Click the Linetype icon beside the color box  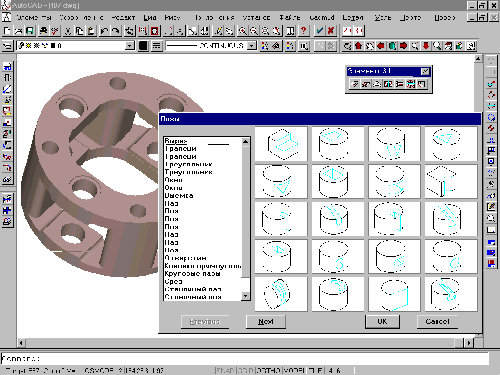(156, 46)
